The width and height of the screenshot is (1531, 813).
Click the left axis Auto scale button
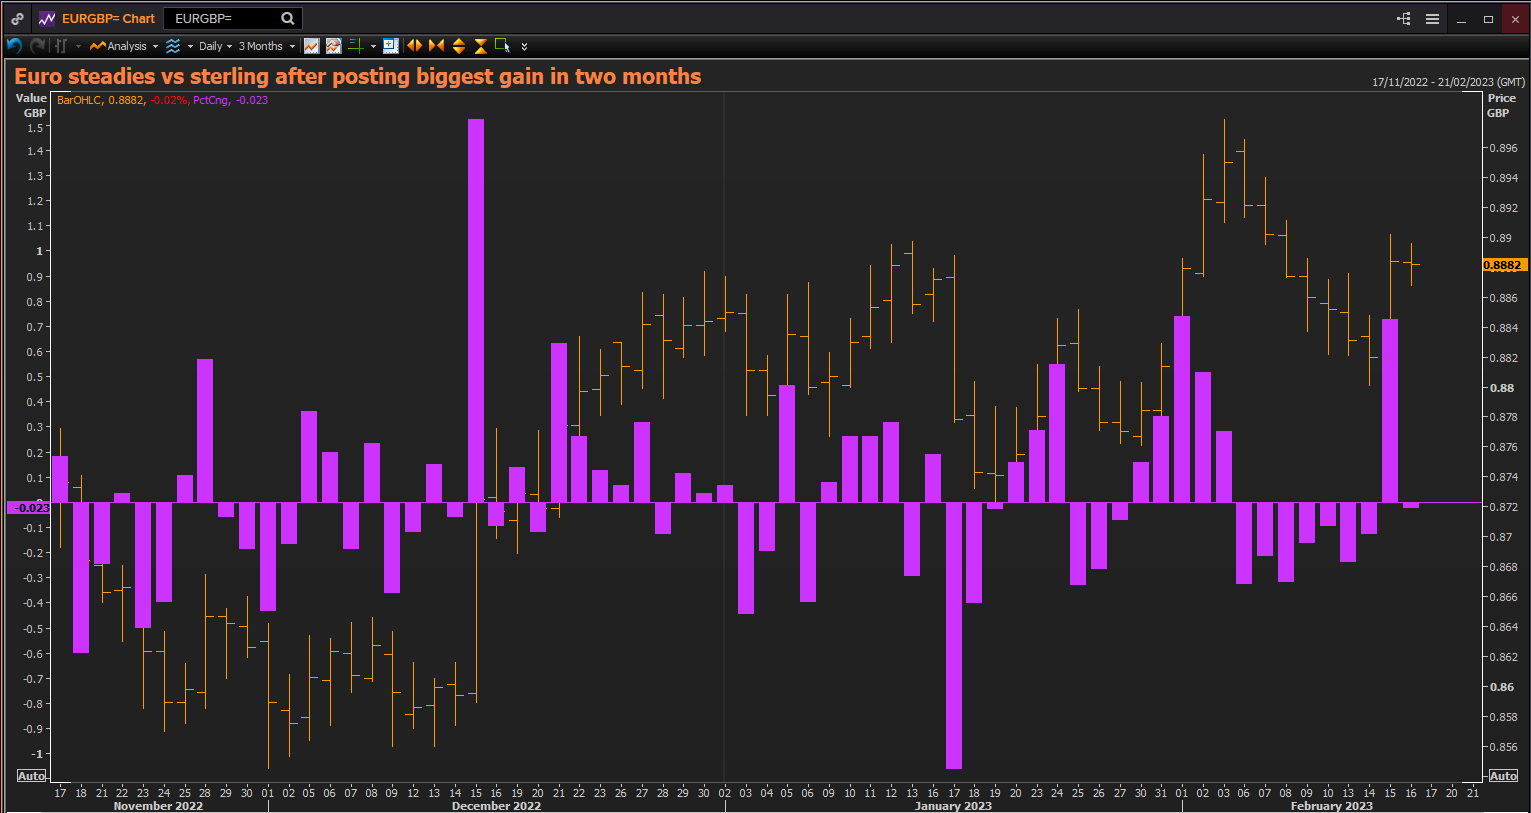pos(32,776)
